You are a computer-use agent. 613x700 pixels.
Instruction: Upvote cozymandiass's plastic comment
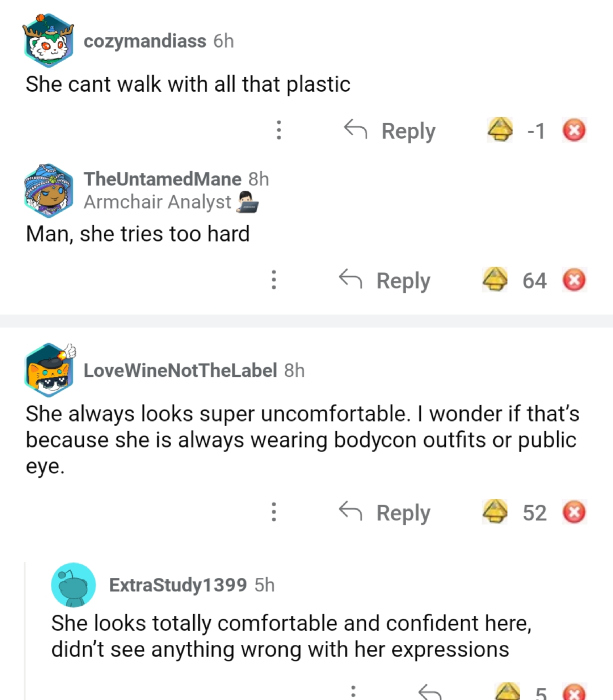click(498, 131)
